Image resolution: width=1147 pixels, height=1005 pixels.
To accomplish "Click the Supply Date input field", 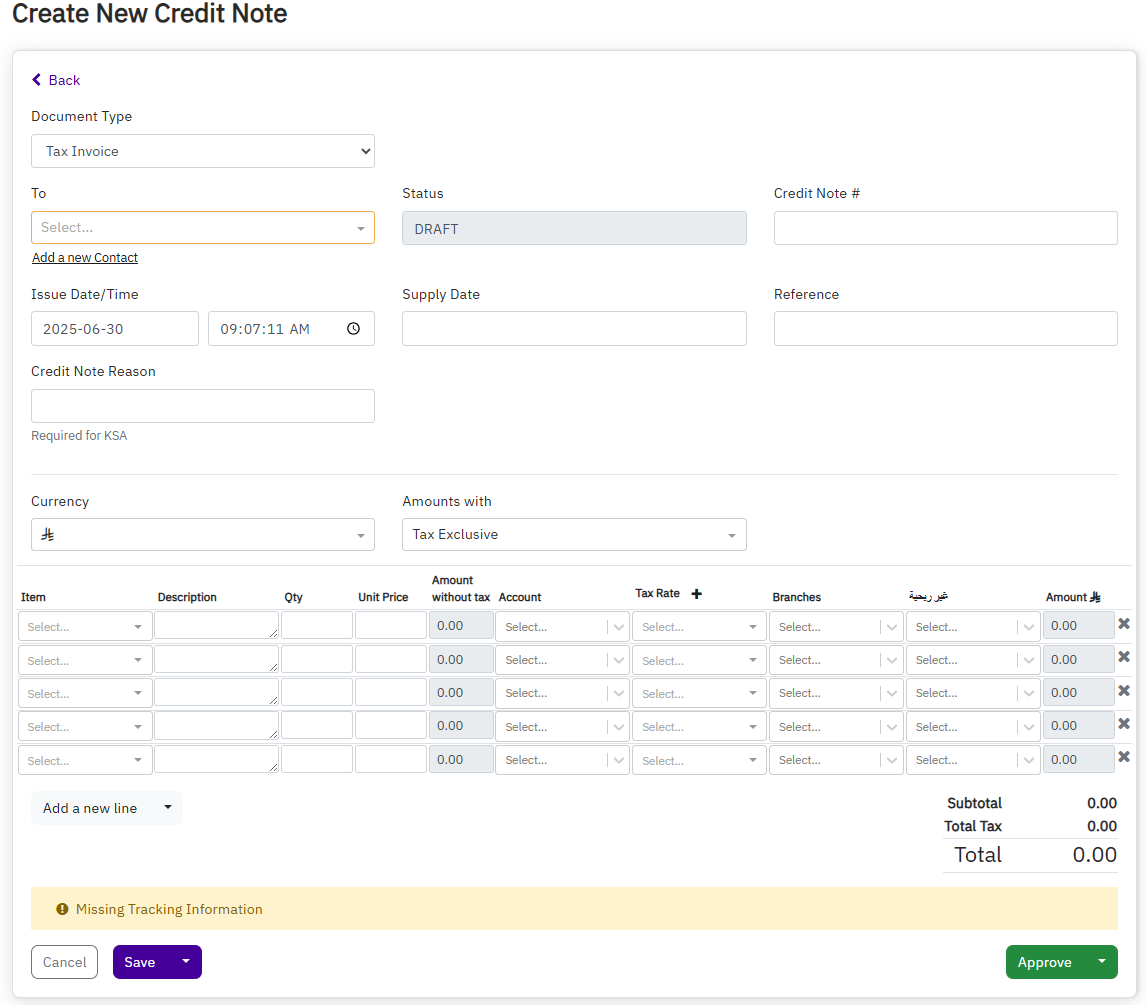I will click(573, 328).
